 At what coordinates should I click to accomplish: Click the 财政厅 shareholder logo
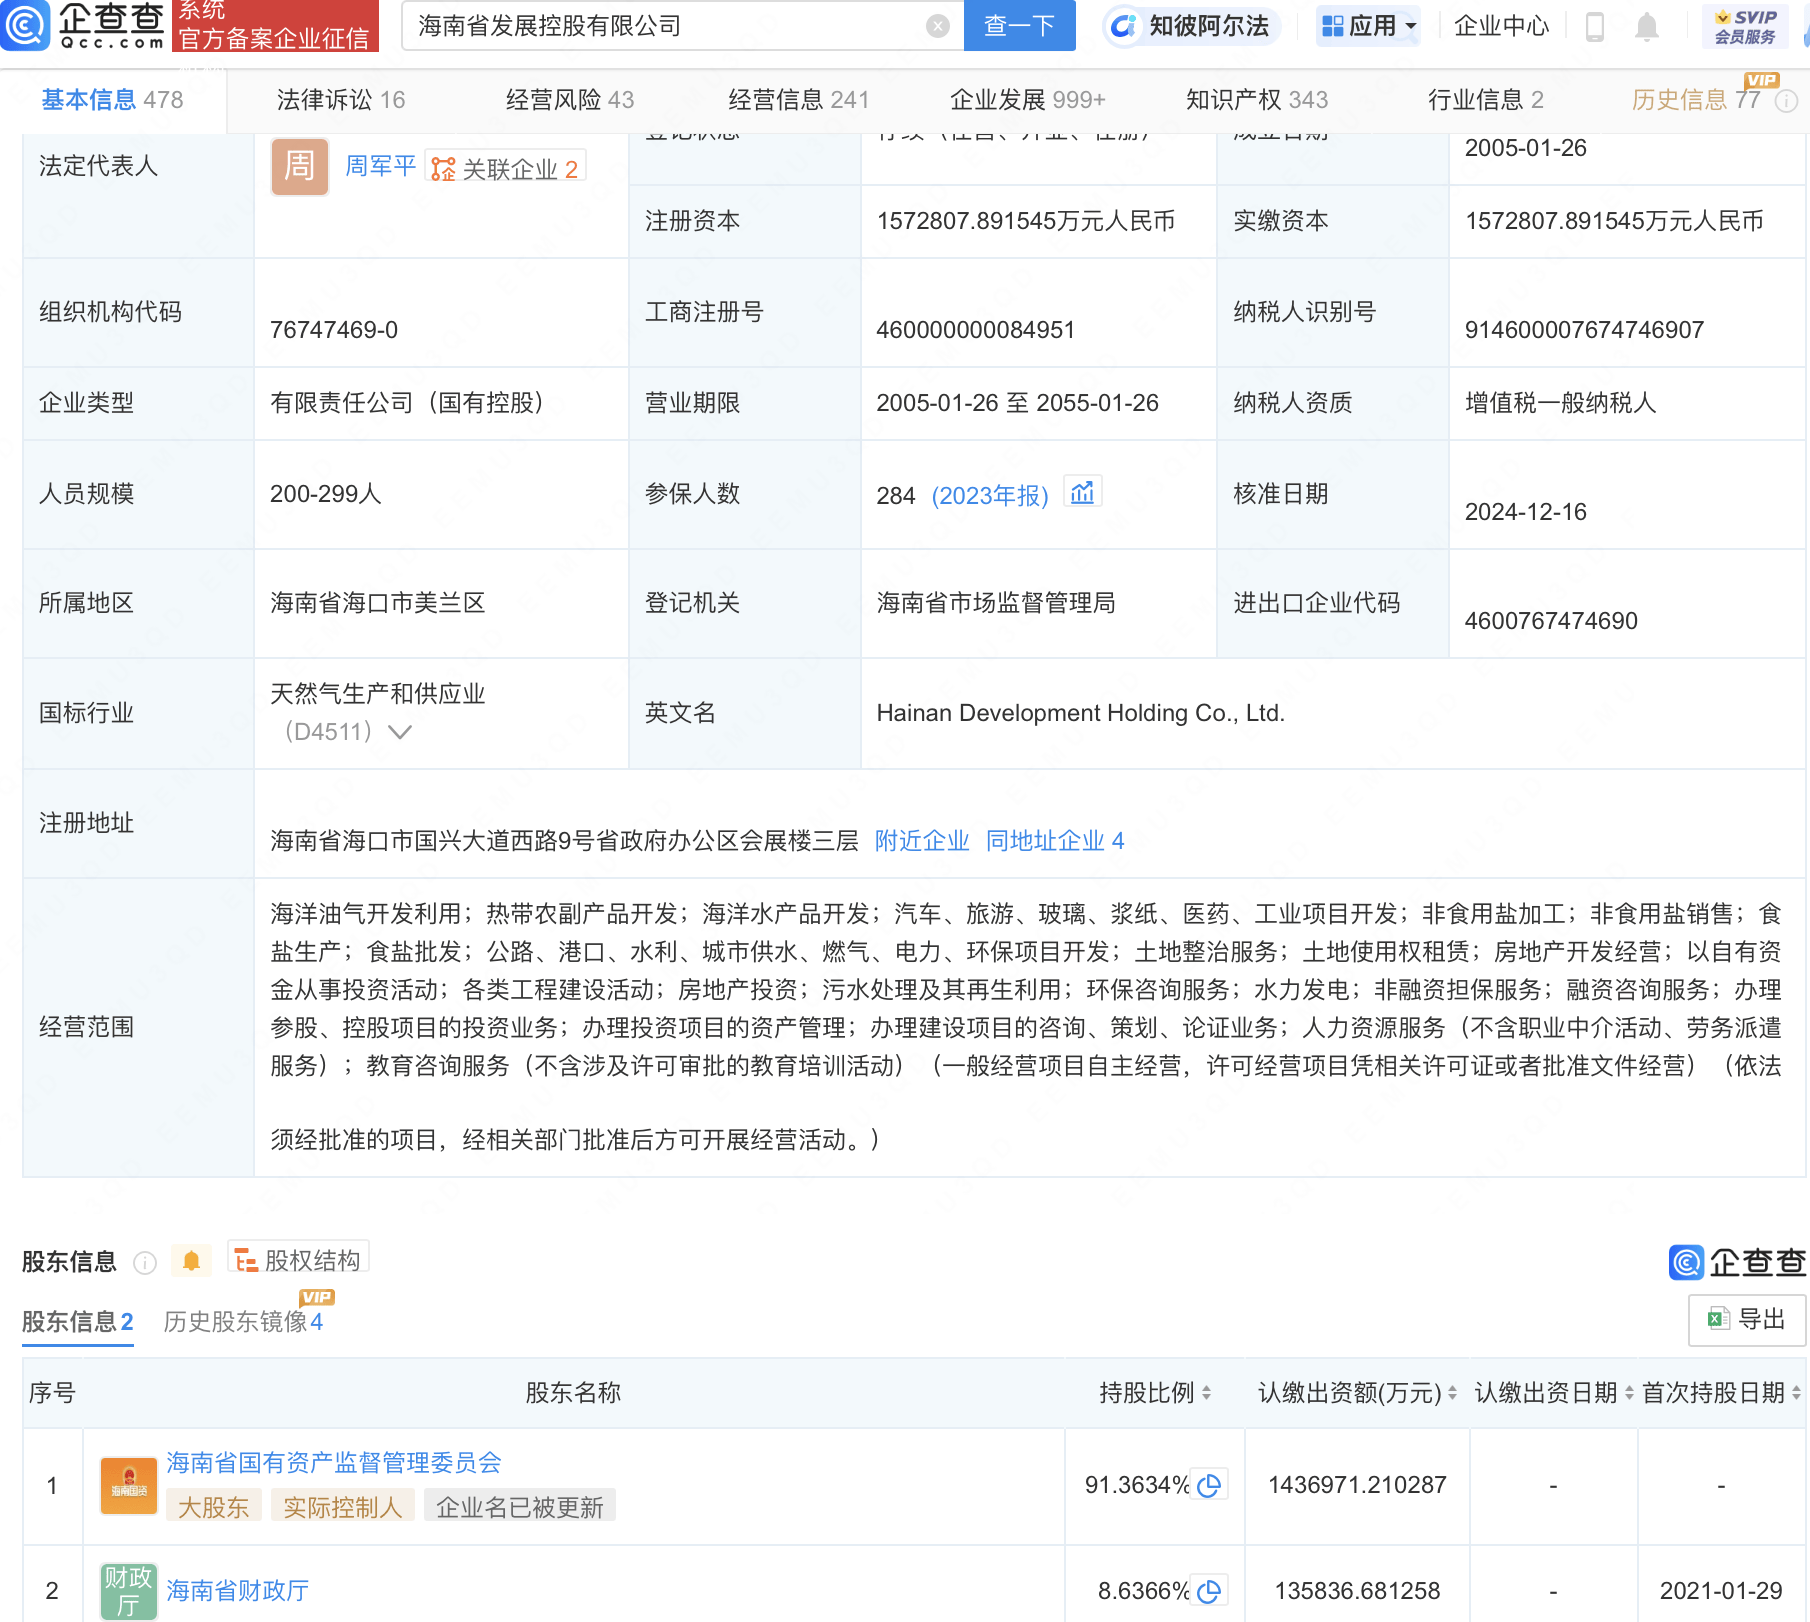[129, 1591]
